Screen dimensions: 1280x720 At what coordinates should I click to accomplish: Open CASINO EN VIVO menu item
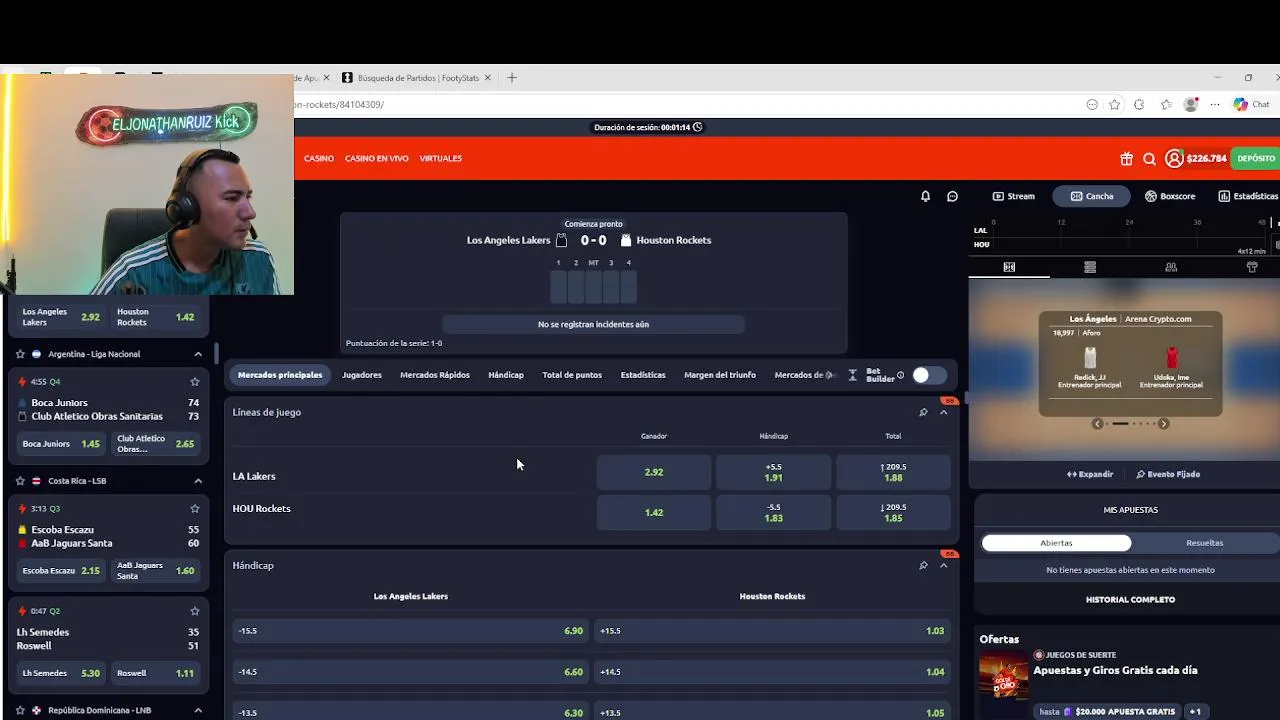tap(377, 158)
